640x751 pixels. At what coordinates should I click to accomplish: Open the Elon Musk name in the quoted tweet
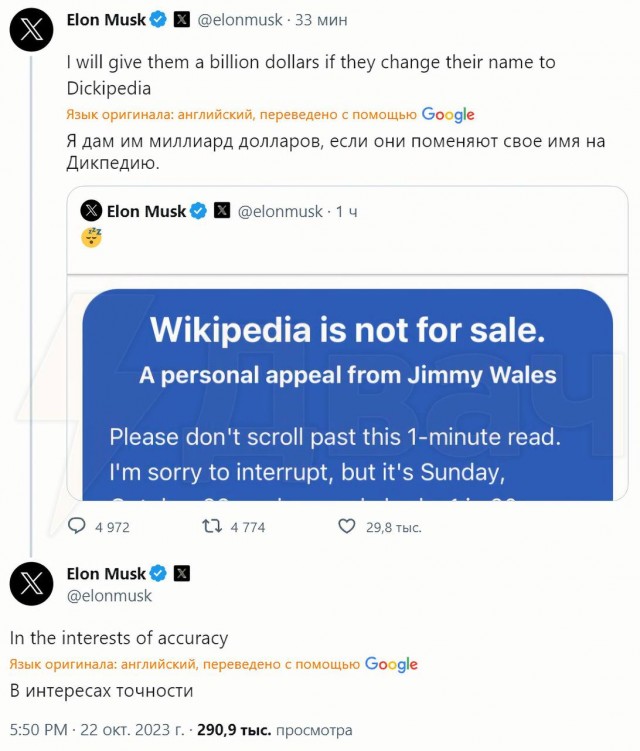click(146, 210)
